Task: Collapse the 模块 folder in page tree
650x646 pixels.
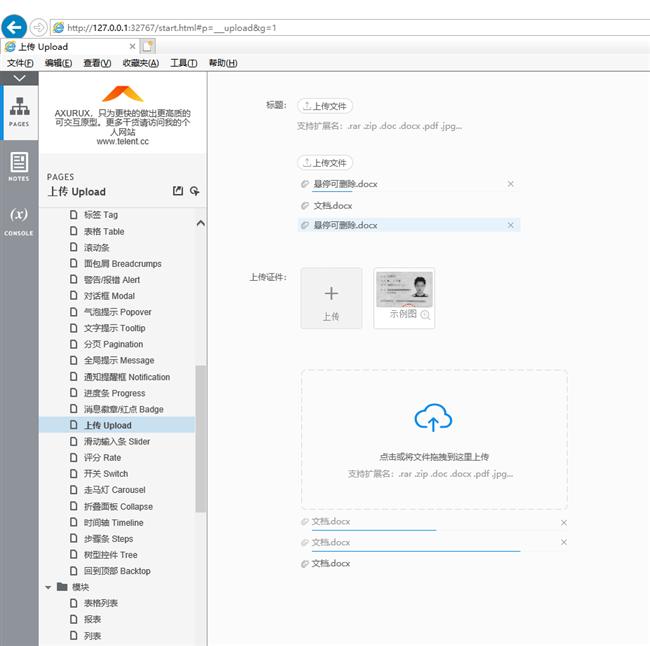Action: (48, 587)
